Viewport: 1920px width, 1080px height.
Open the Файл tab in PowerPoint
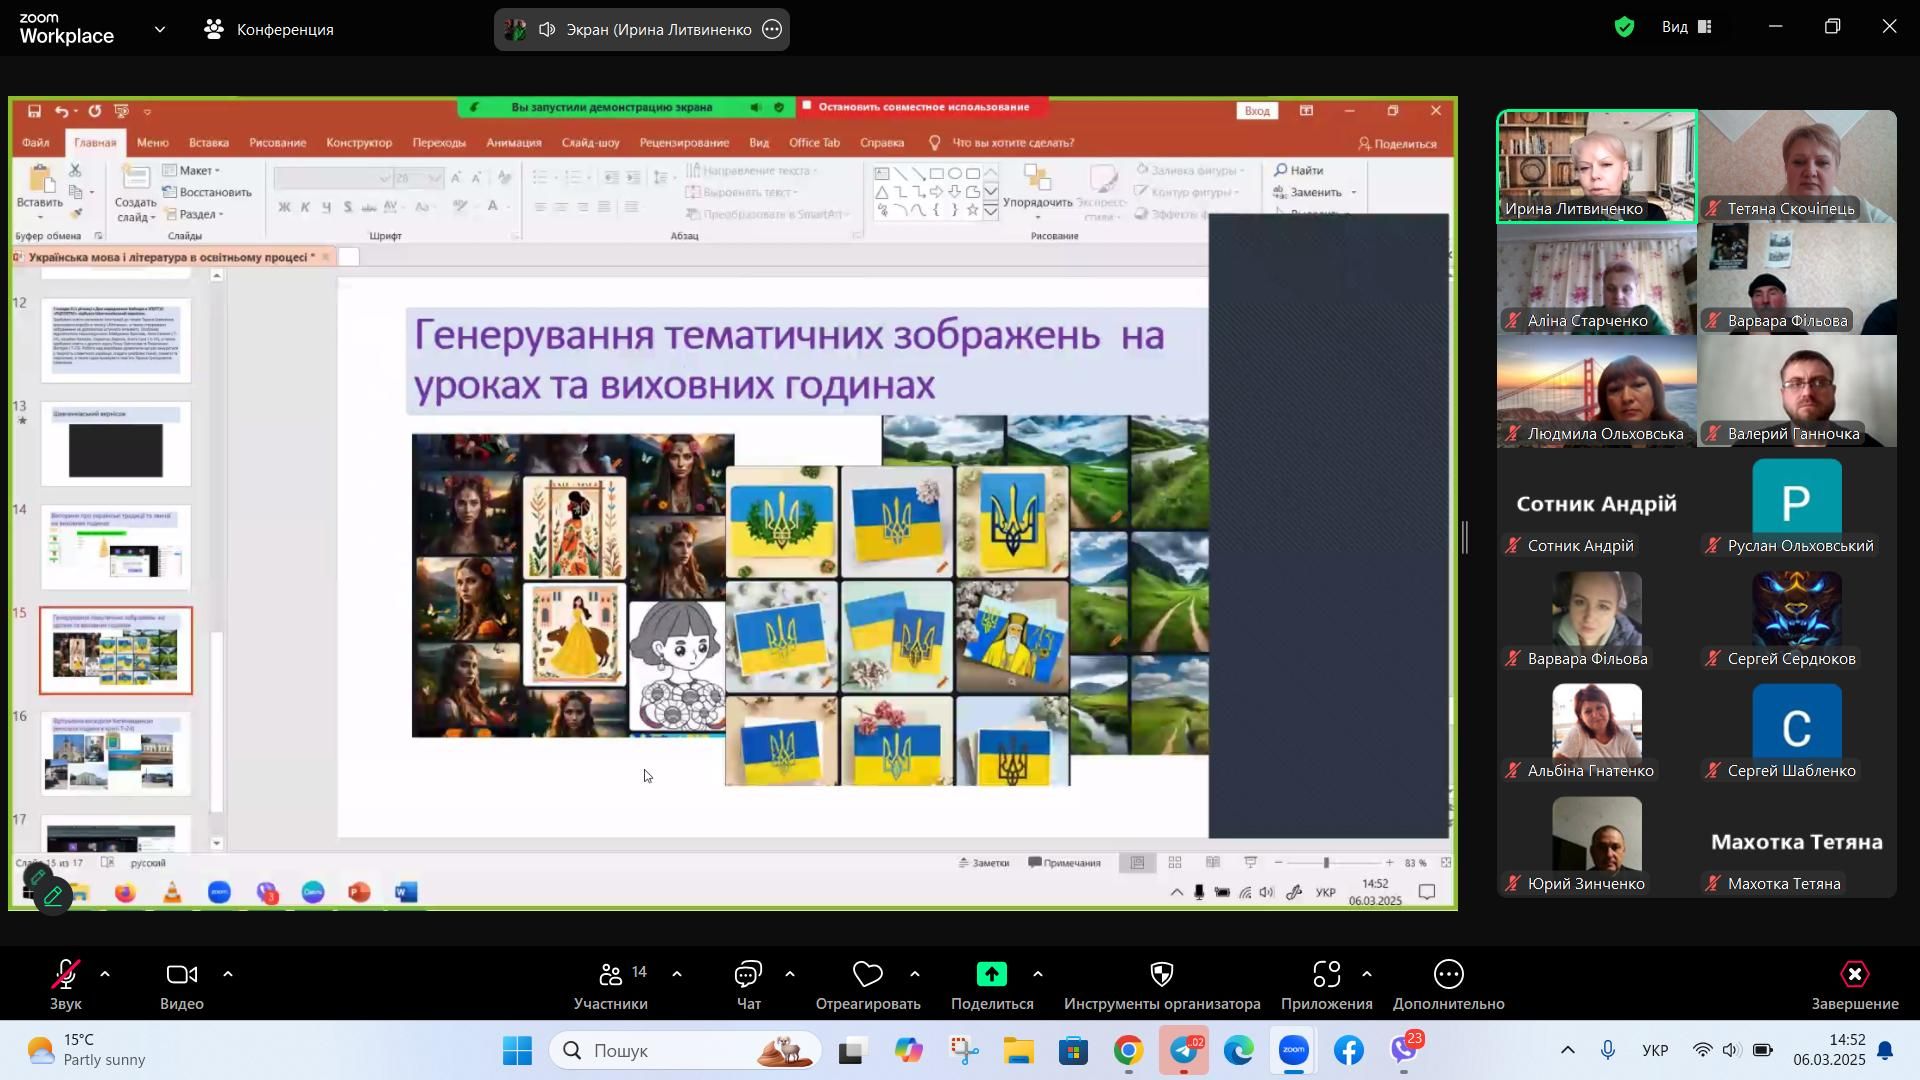[36, 143]
